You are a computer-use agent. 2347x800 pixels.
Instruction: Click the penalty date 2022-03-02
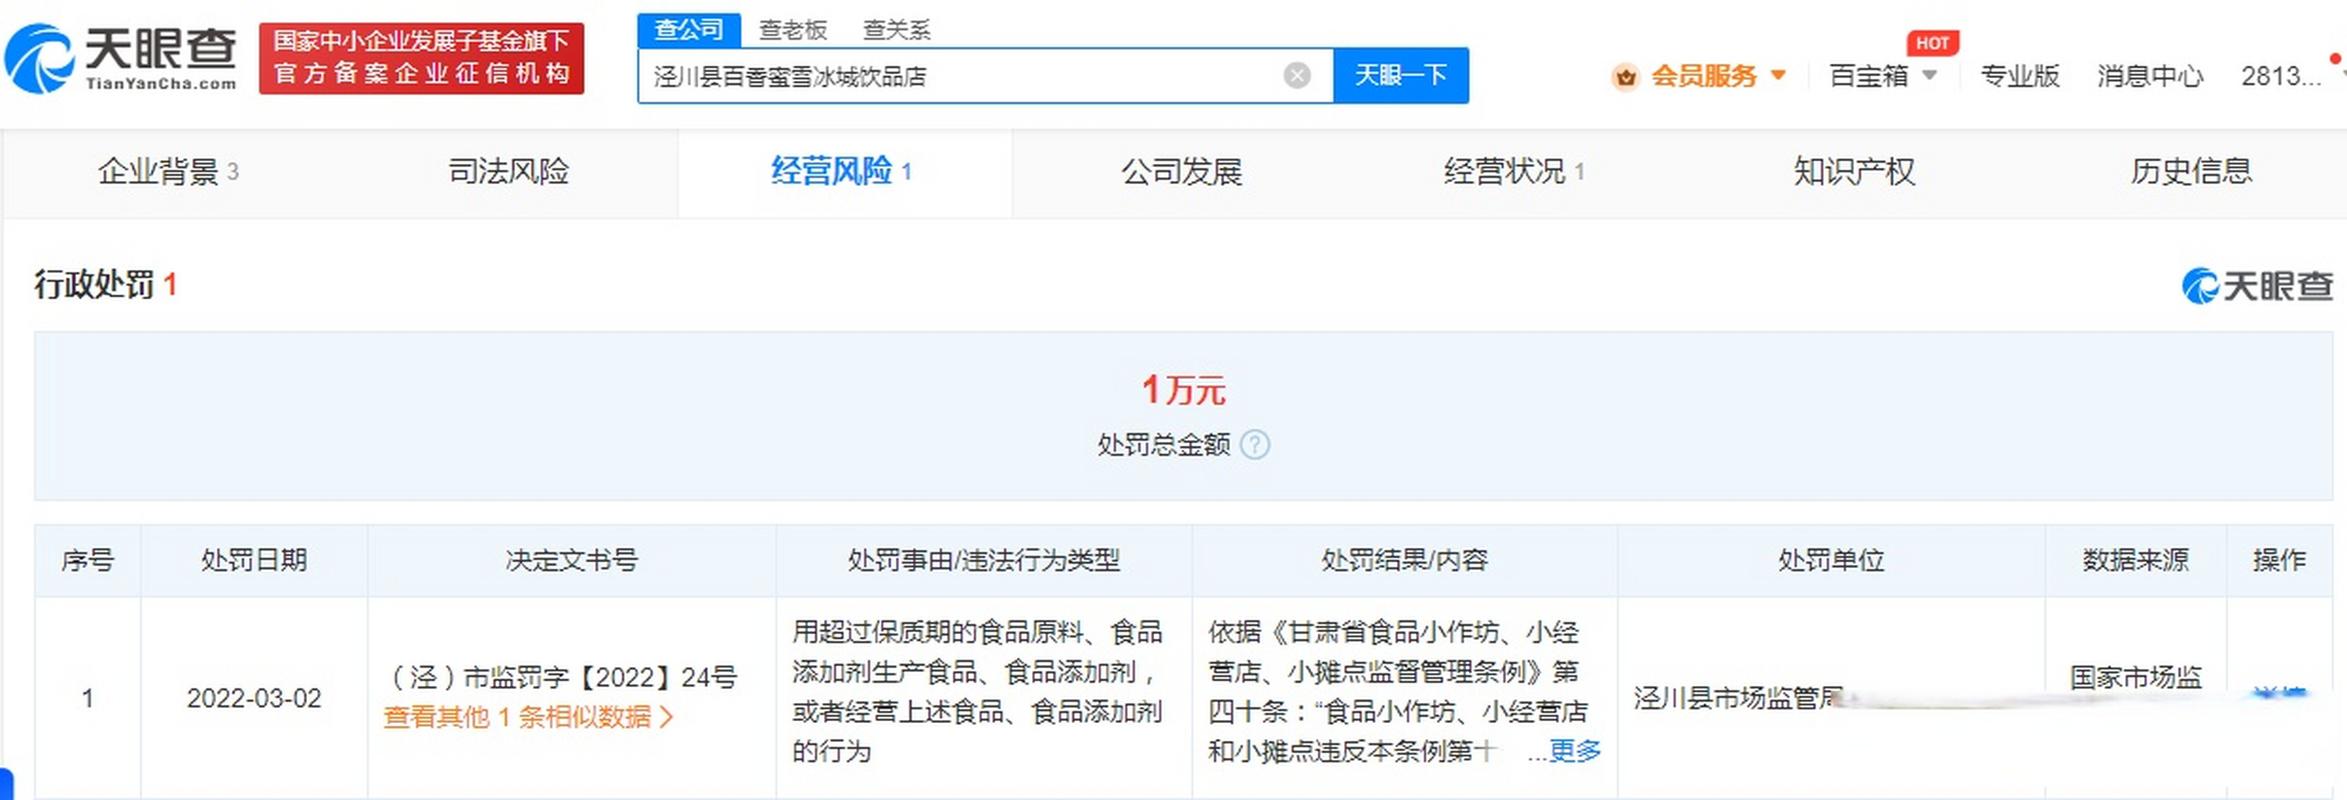pos(254,698)
